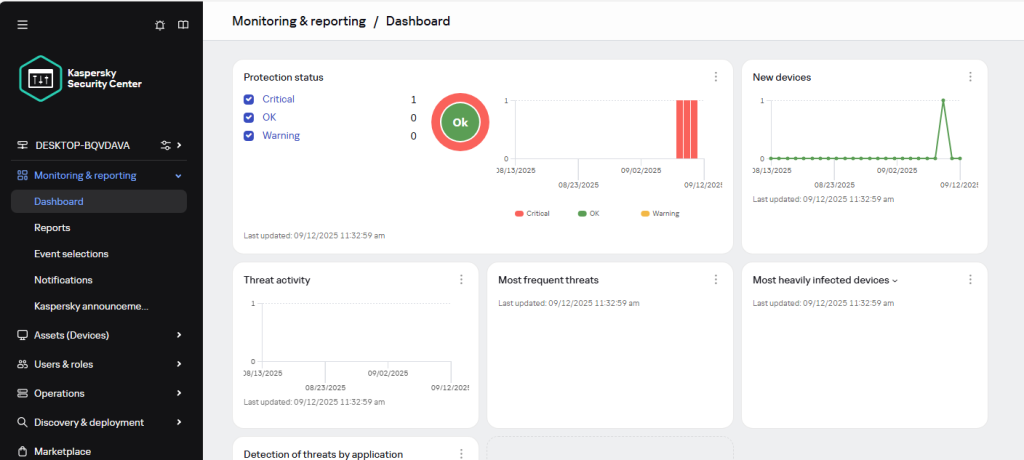The height and width of the screenshot is (460, 1024).
Task: Open Threat activity widget options menu
Action: [461, 280]
